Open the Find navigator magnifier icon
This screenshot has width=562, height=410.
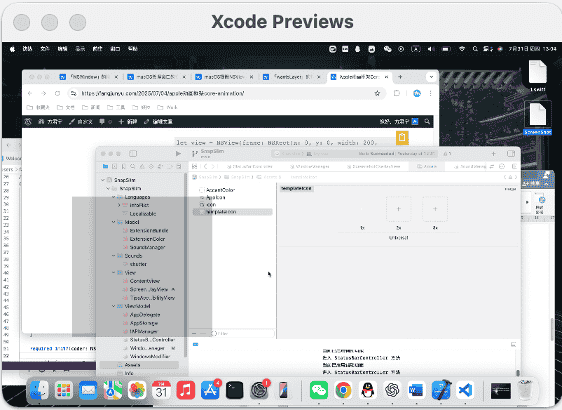click(133, 166)
